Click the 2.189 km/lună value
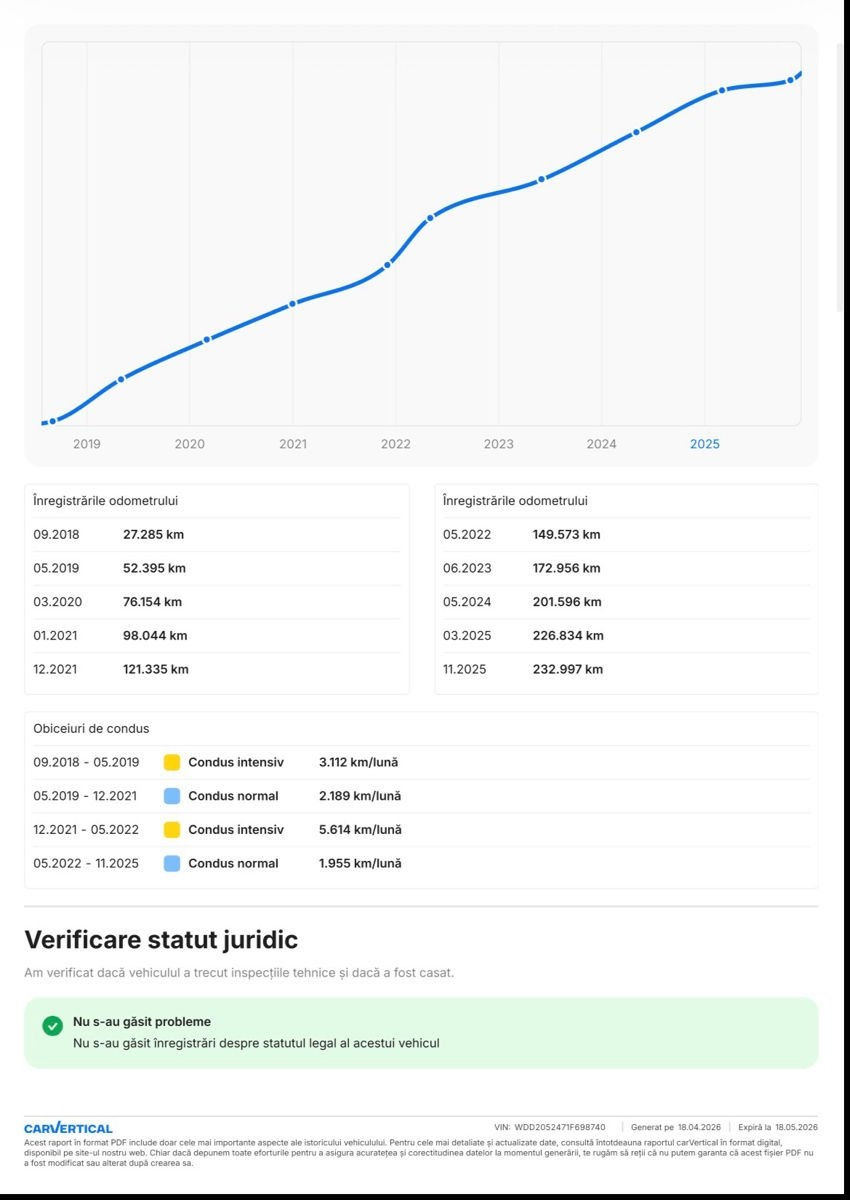The width and height of the screenshot is (850, 1200). pos(360,796)
